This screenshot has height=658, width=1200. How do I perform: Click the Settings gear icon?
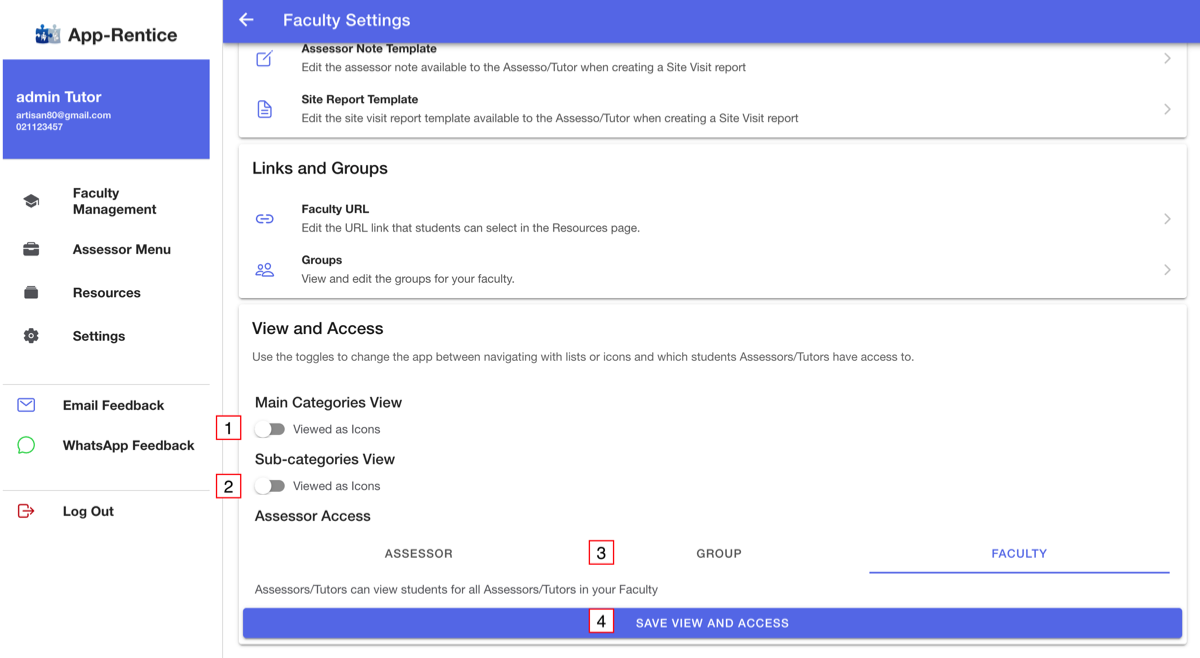click(31, 336)
